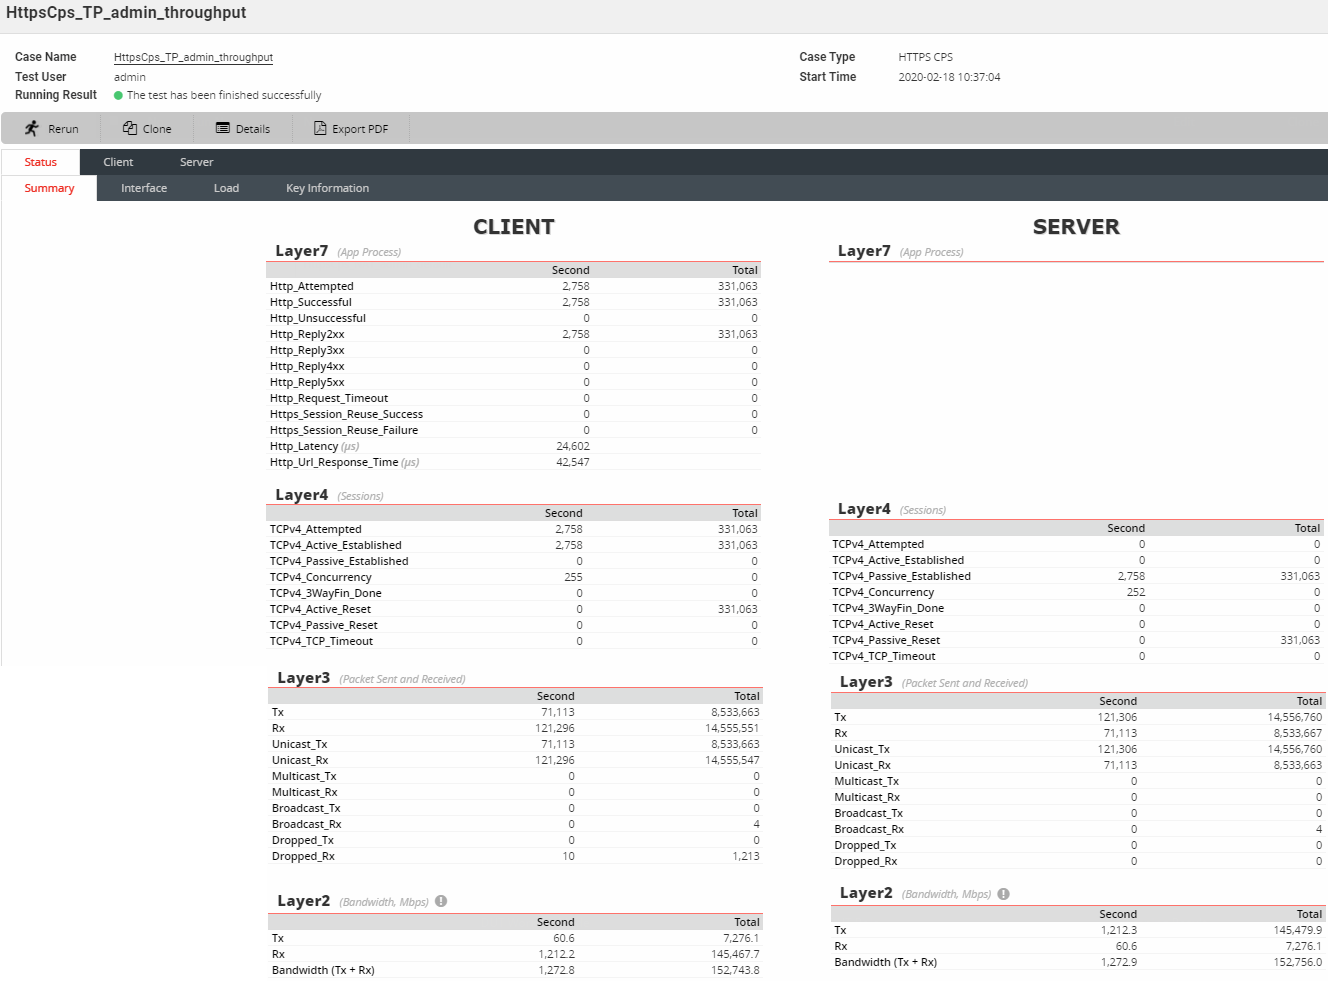Click the Details button
Image resolution: width=1328 pixels, height=981 pixels.
(x=242, y=128)
